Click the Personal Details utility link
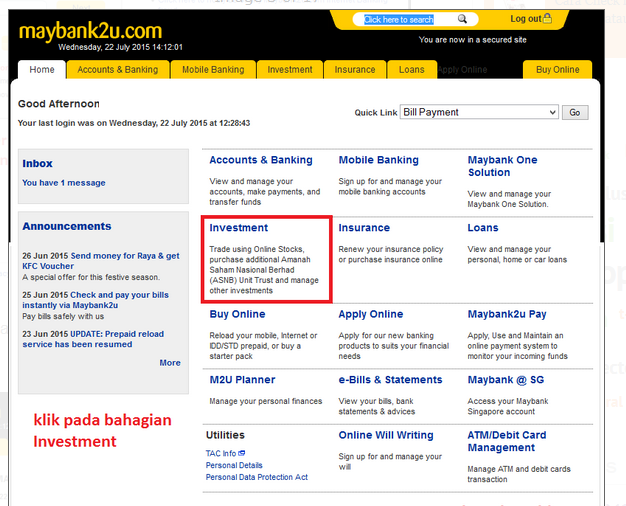Screen dimensions: 626x506 click(234, 465)
